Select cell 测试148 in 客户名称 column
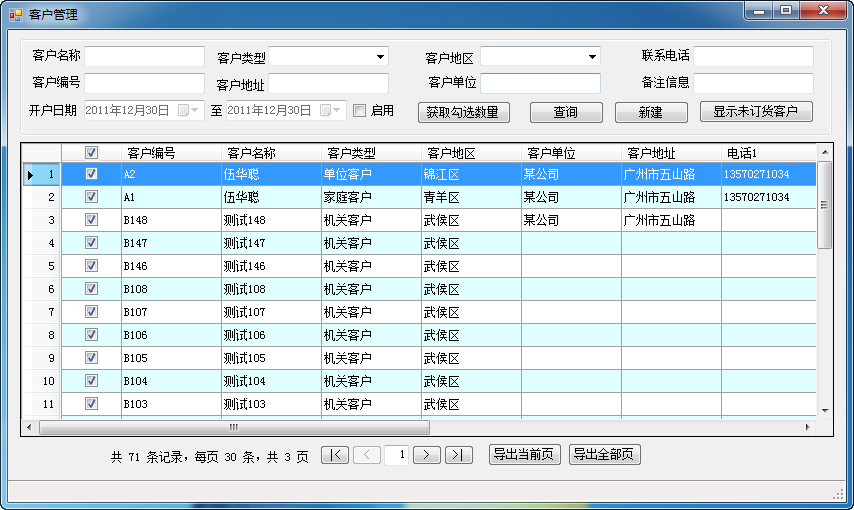Viewport: 854px width, 510px height. [x=271, y=220]
